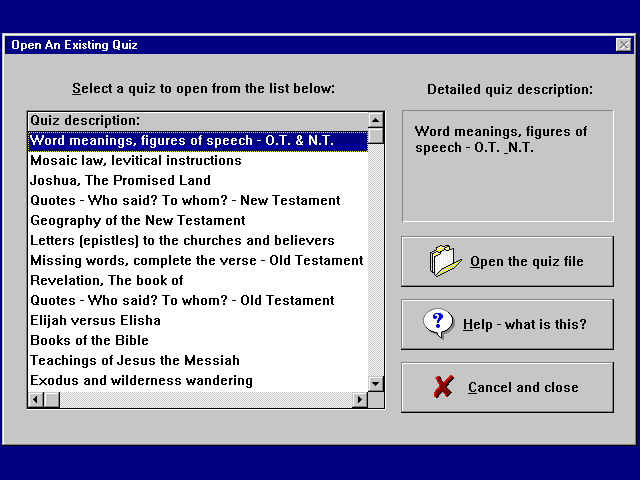640x480 pixels.
Task: Close the Open An Existing Quiz dialog
Action: click(623, 45)
